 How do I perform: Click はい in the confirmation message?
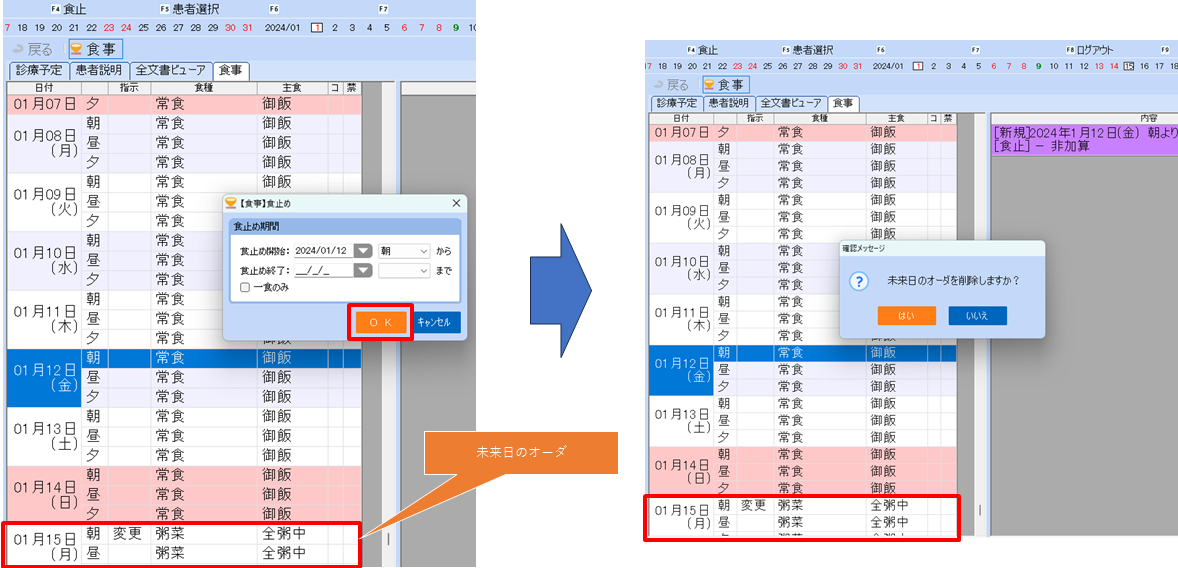[906, 316]
